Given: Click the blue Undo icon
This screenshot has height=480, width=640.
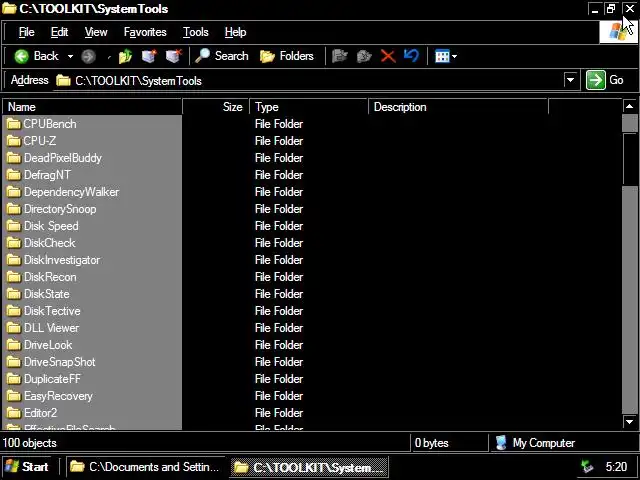Looking at the screenshot, I should (411, 56).
